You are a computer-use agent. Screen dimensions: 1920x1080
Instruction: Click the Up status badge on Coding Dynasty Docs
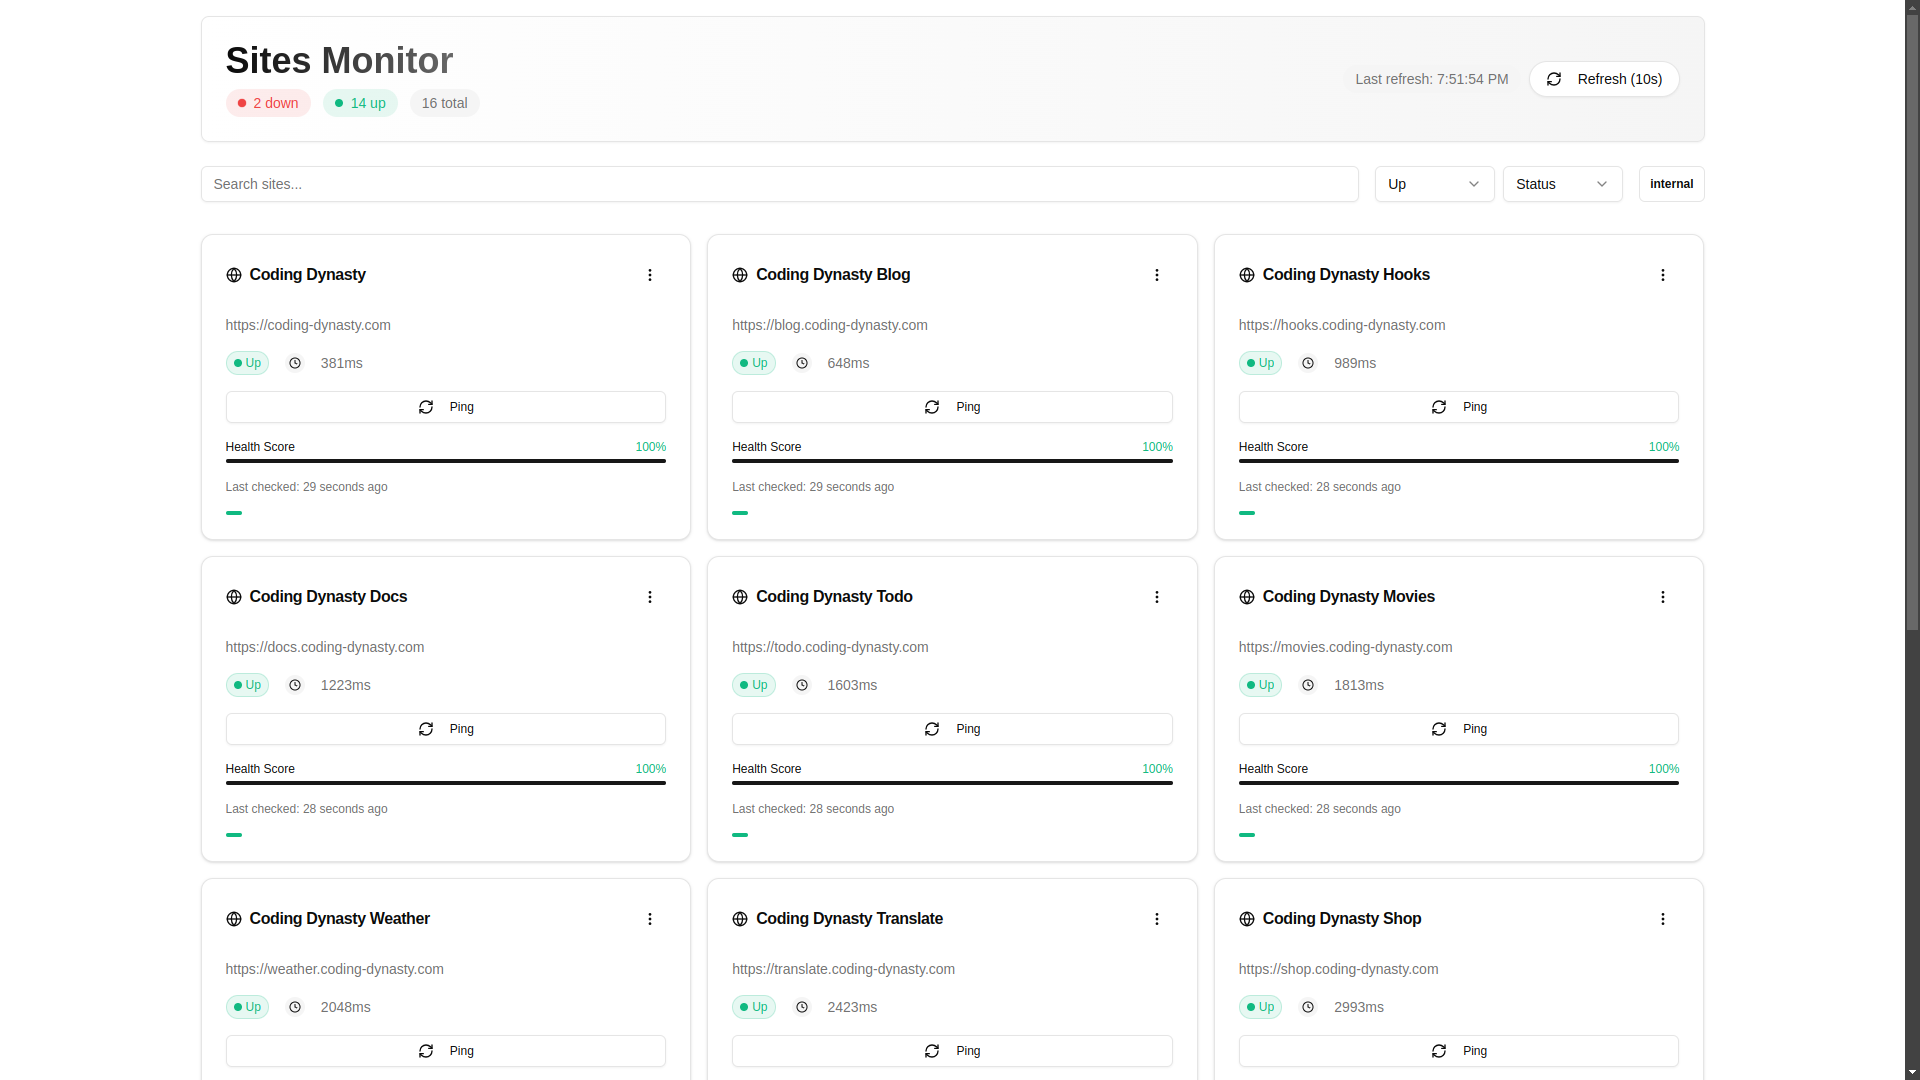[248, 684]
